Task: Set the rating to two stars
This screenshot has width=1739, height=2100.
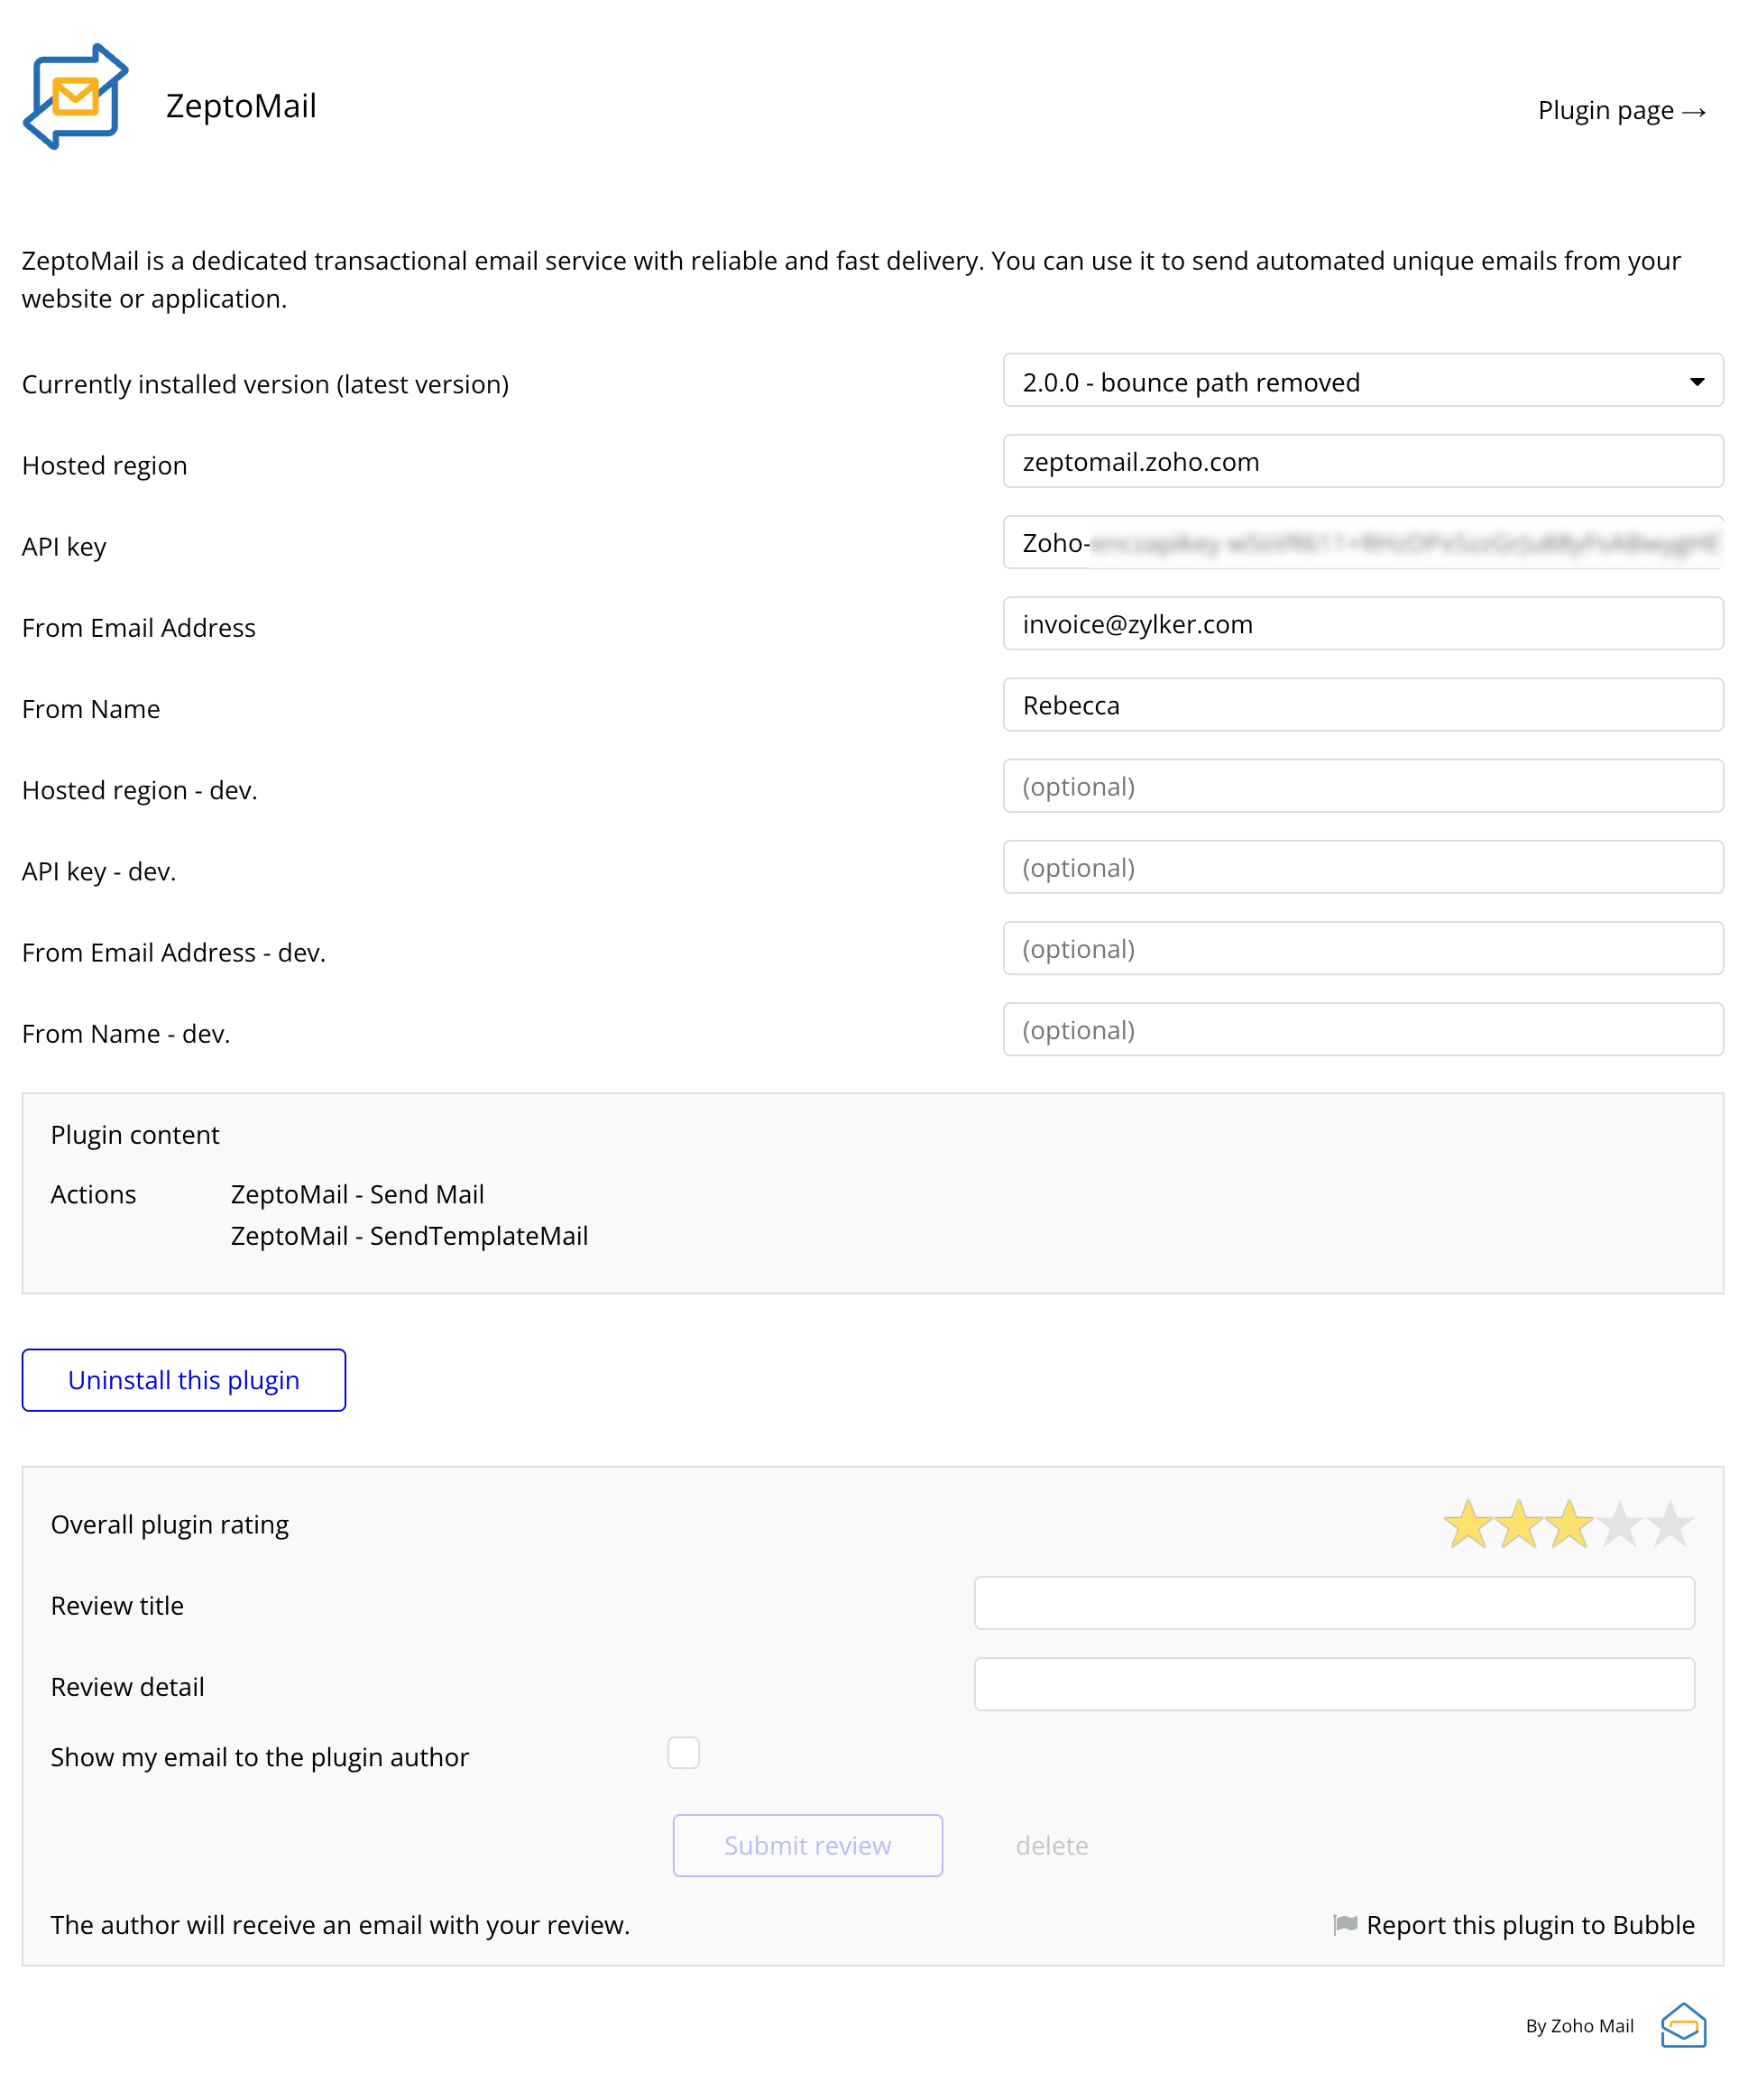Action: [1518, 1524]
